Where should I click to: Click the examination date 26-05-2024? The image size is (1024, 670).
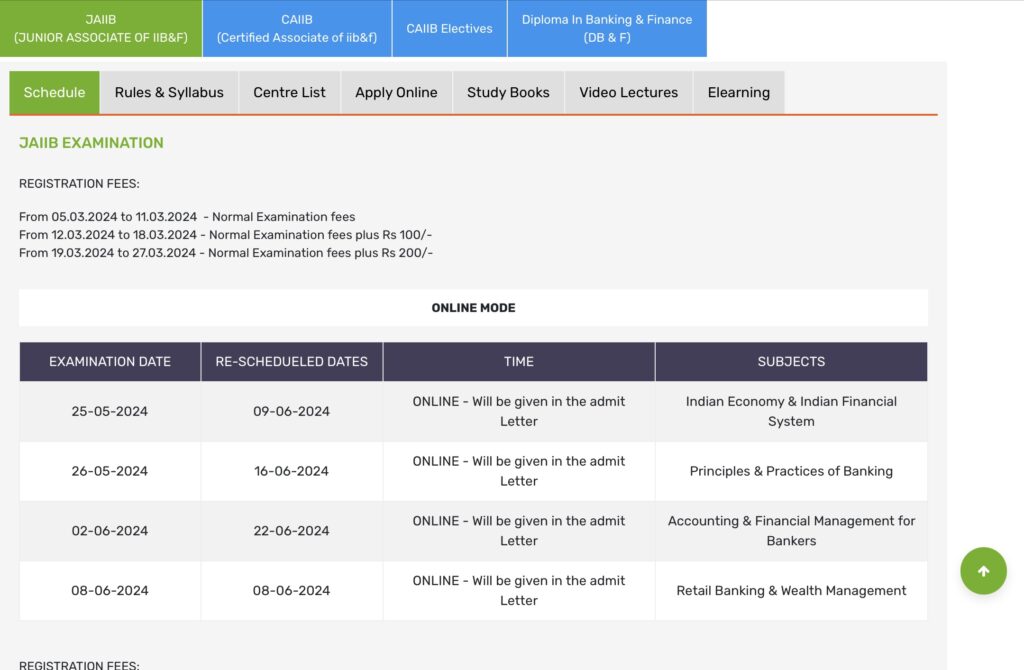pos(110,471)
